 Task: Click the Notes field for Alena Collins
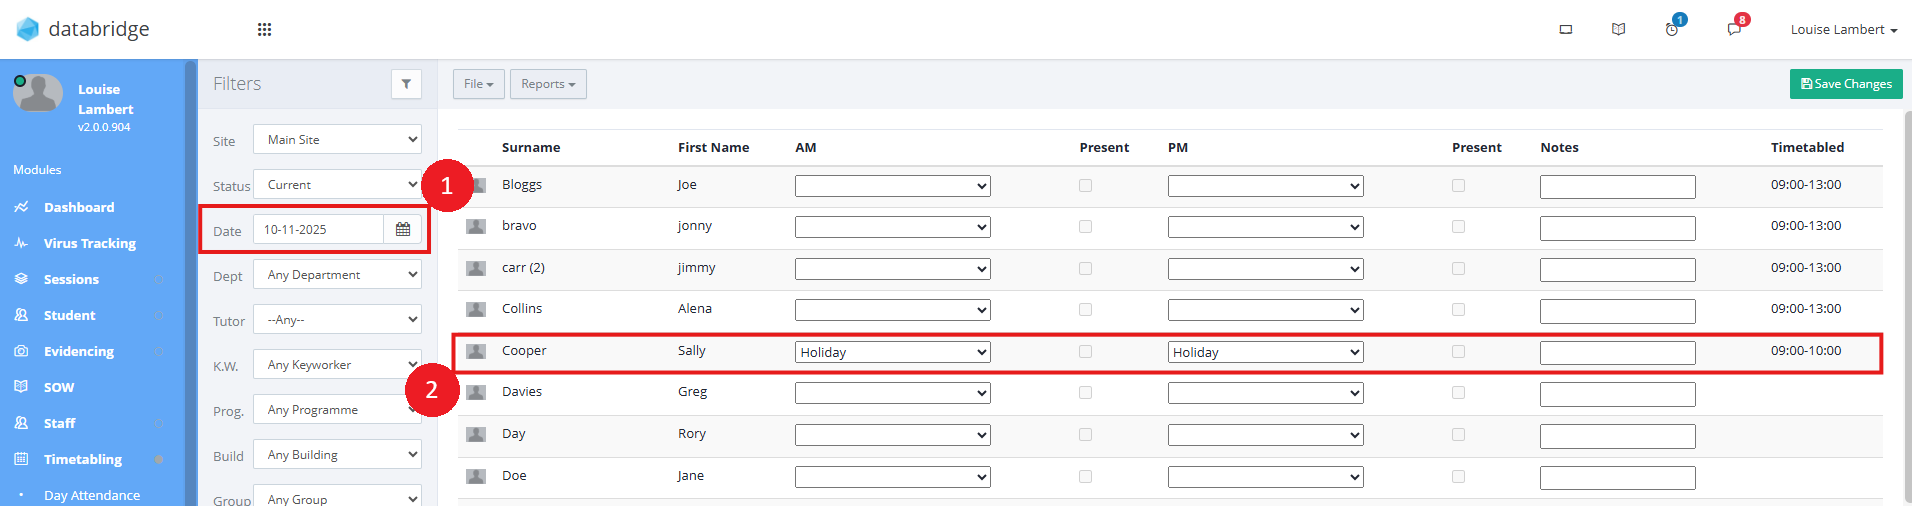(1617, 311)
